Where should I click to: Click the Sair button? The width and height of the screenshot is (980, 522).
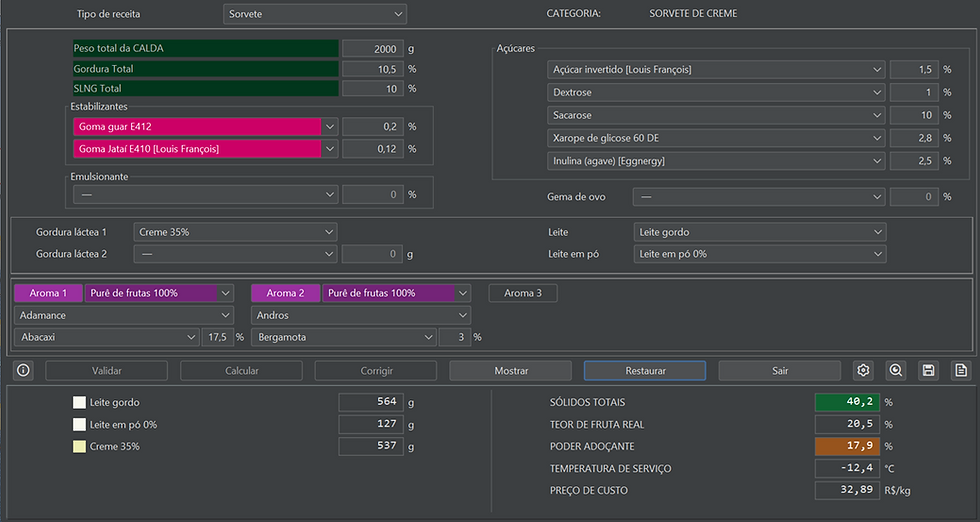coord(779,371)
